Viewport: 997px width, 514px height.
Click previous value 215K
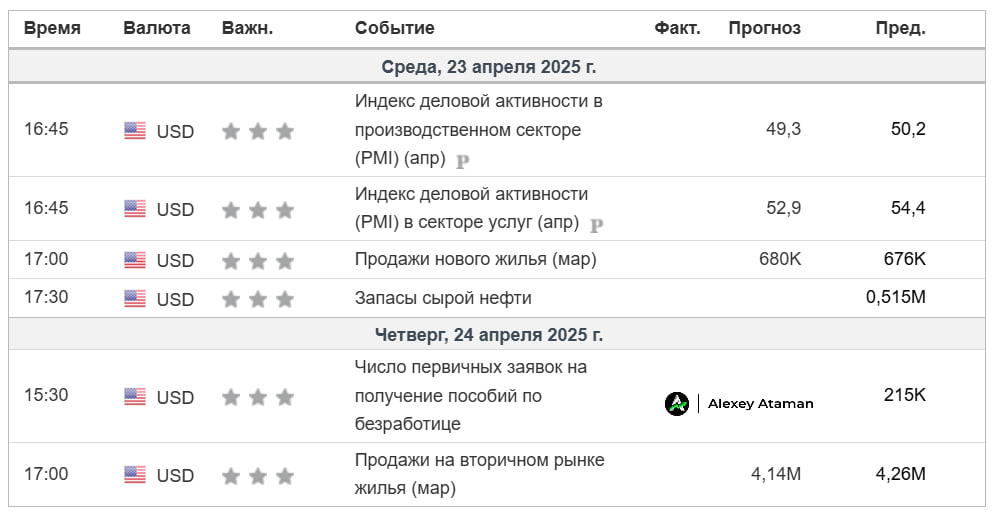pyautogui.click(x=905, y=394)
